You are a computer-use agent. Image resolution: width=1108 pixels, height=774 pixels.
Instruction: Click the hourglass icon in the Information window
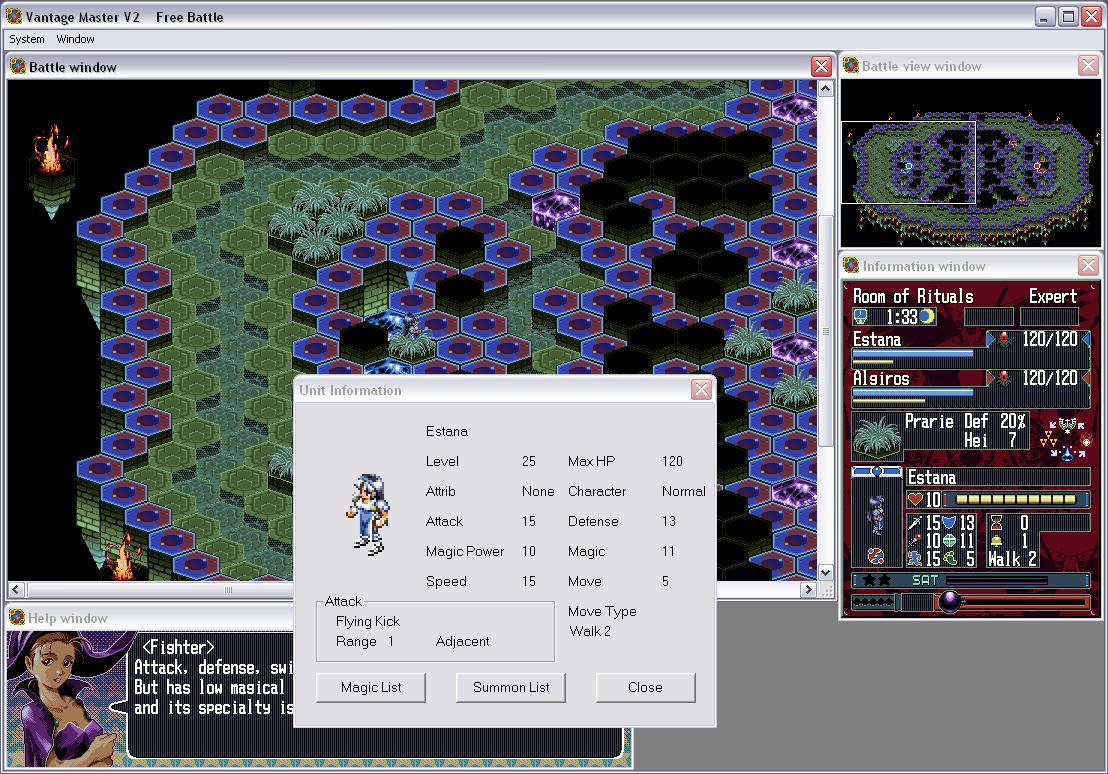[x=996, y=522]
